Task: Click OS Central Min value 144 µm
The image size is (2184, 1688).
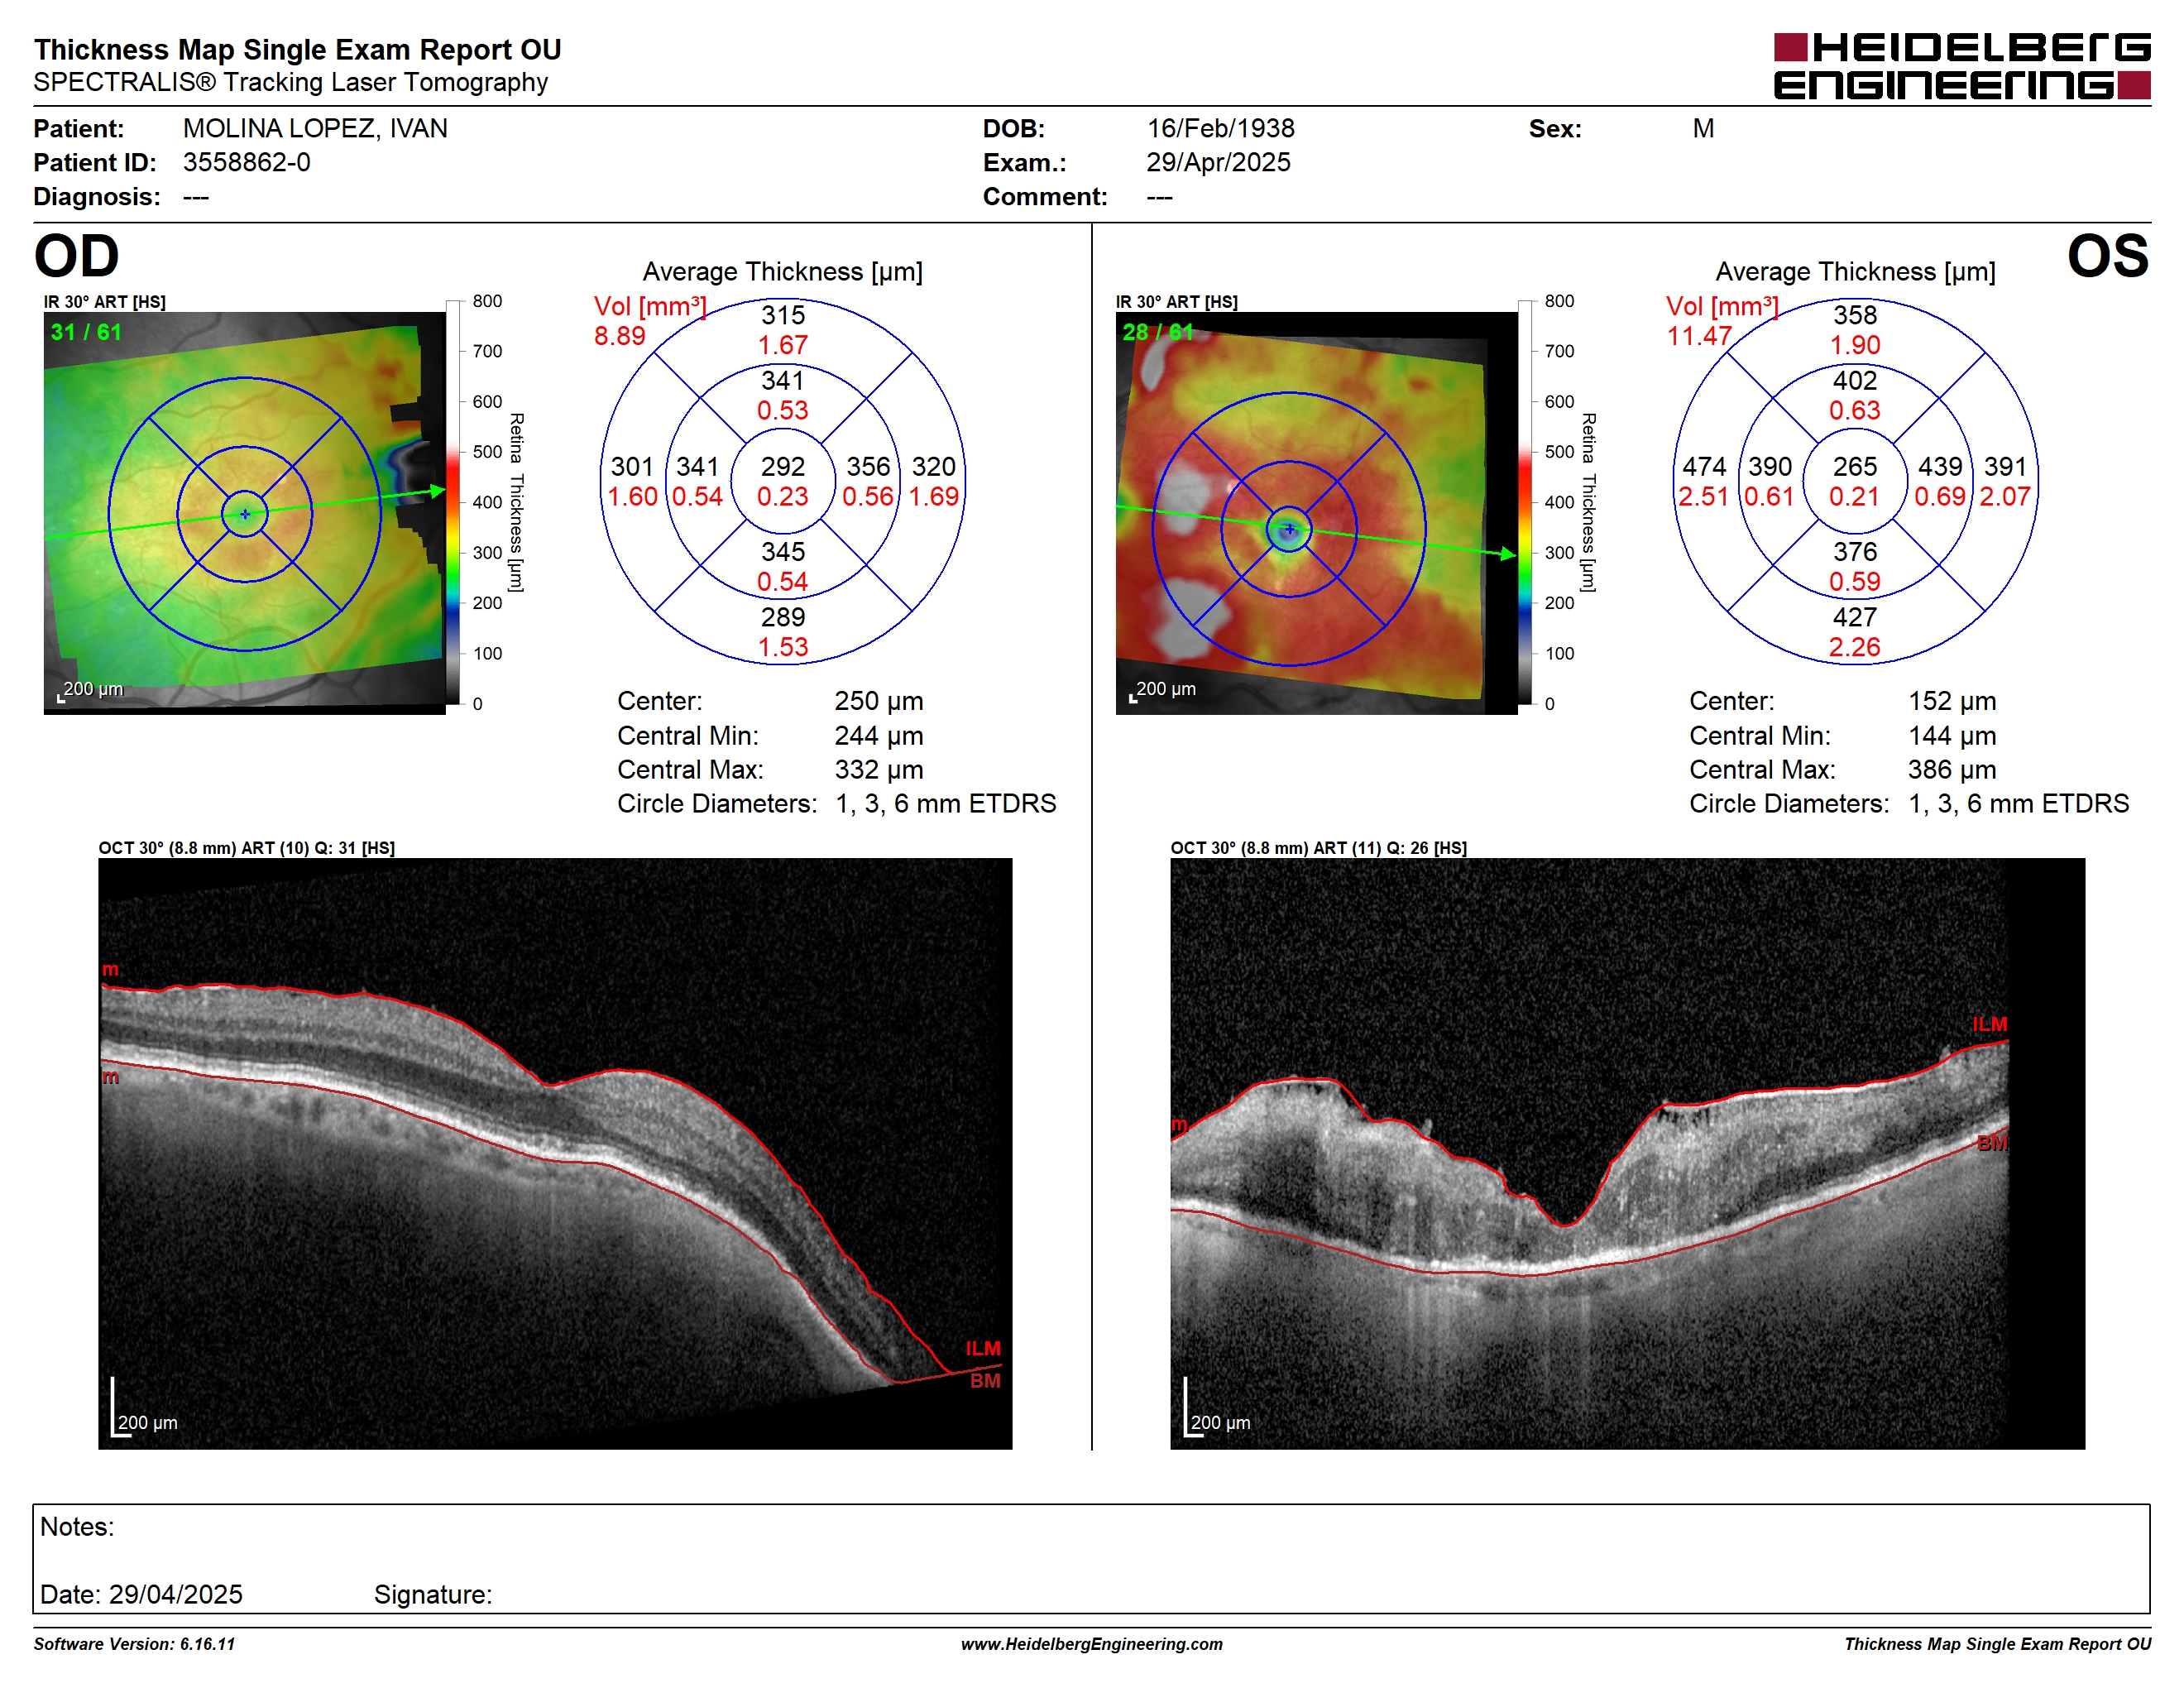Action: pos(1952,736)
